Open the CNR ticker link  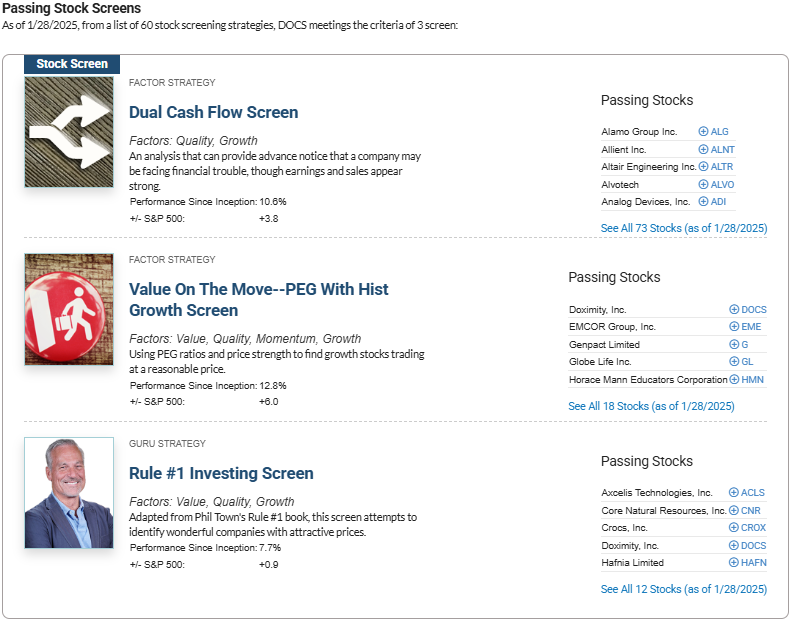pos(751,511)
